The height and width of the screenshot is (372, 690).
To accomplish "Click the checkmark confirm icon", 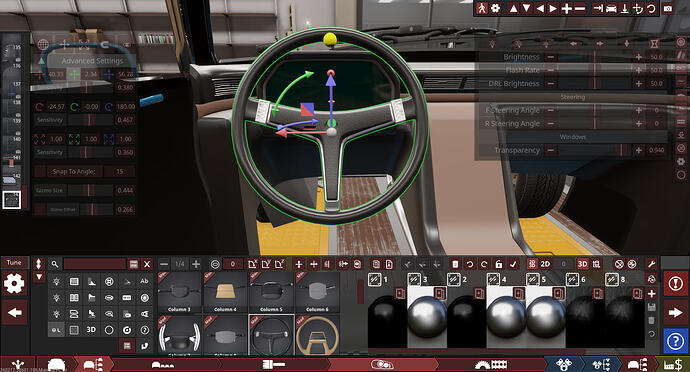I will pyautogui.click(x=513, y=264).
